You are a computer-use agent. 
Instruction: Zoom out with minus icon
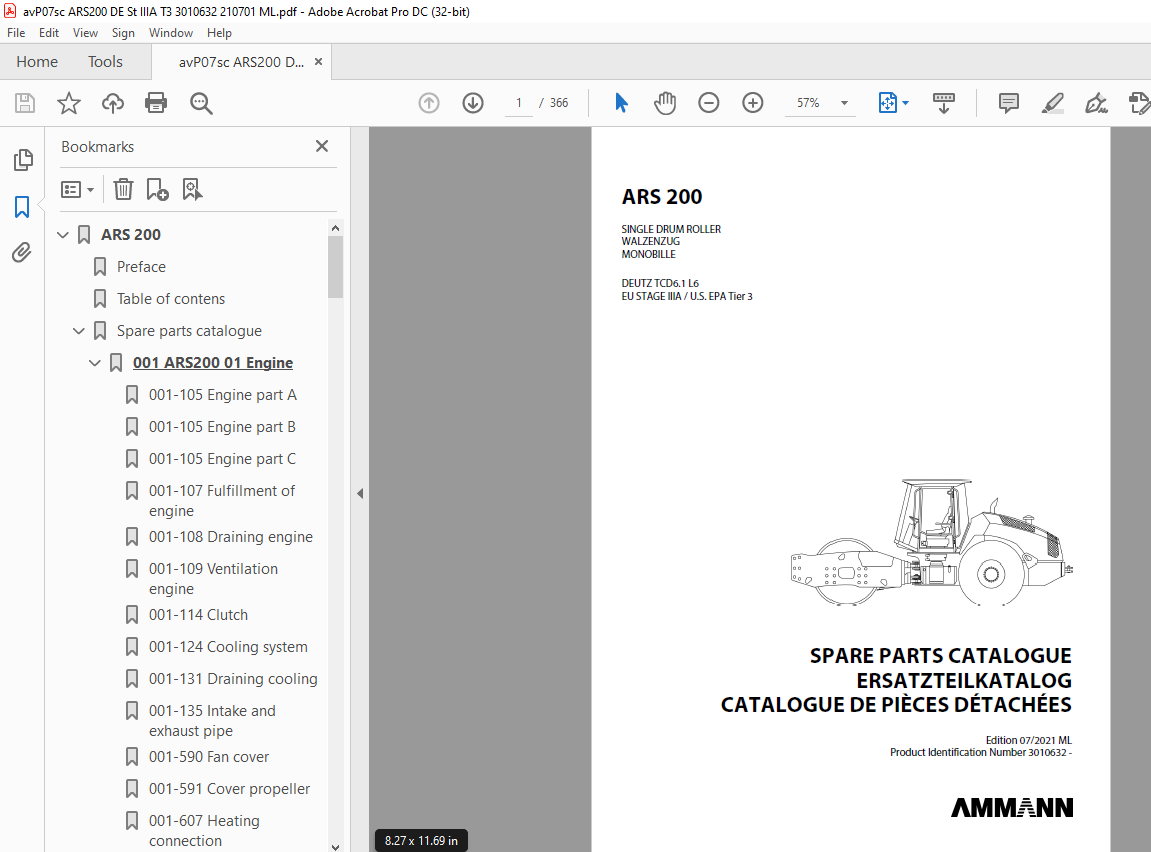708,103
